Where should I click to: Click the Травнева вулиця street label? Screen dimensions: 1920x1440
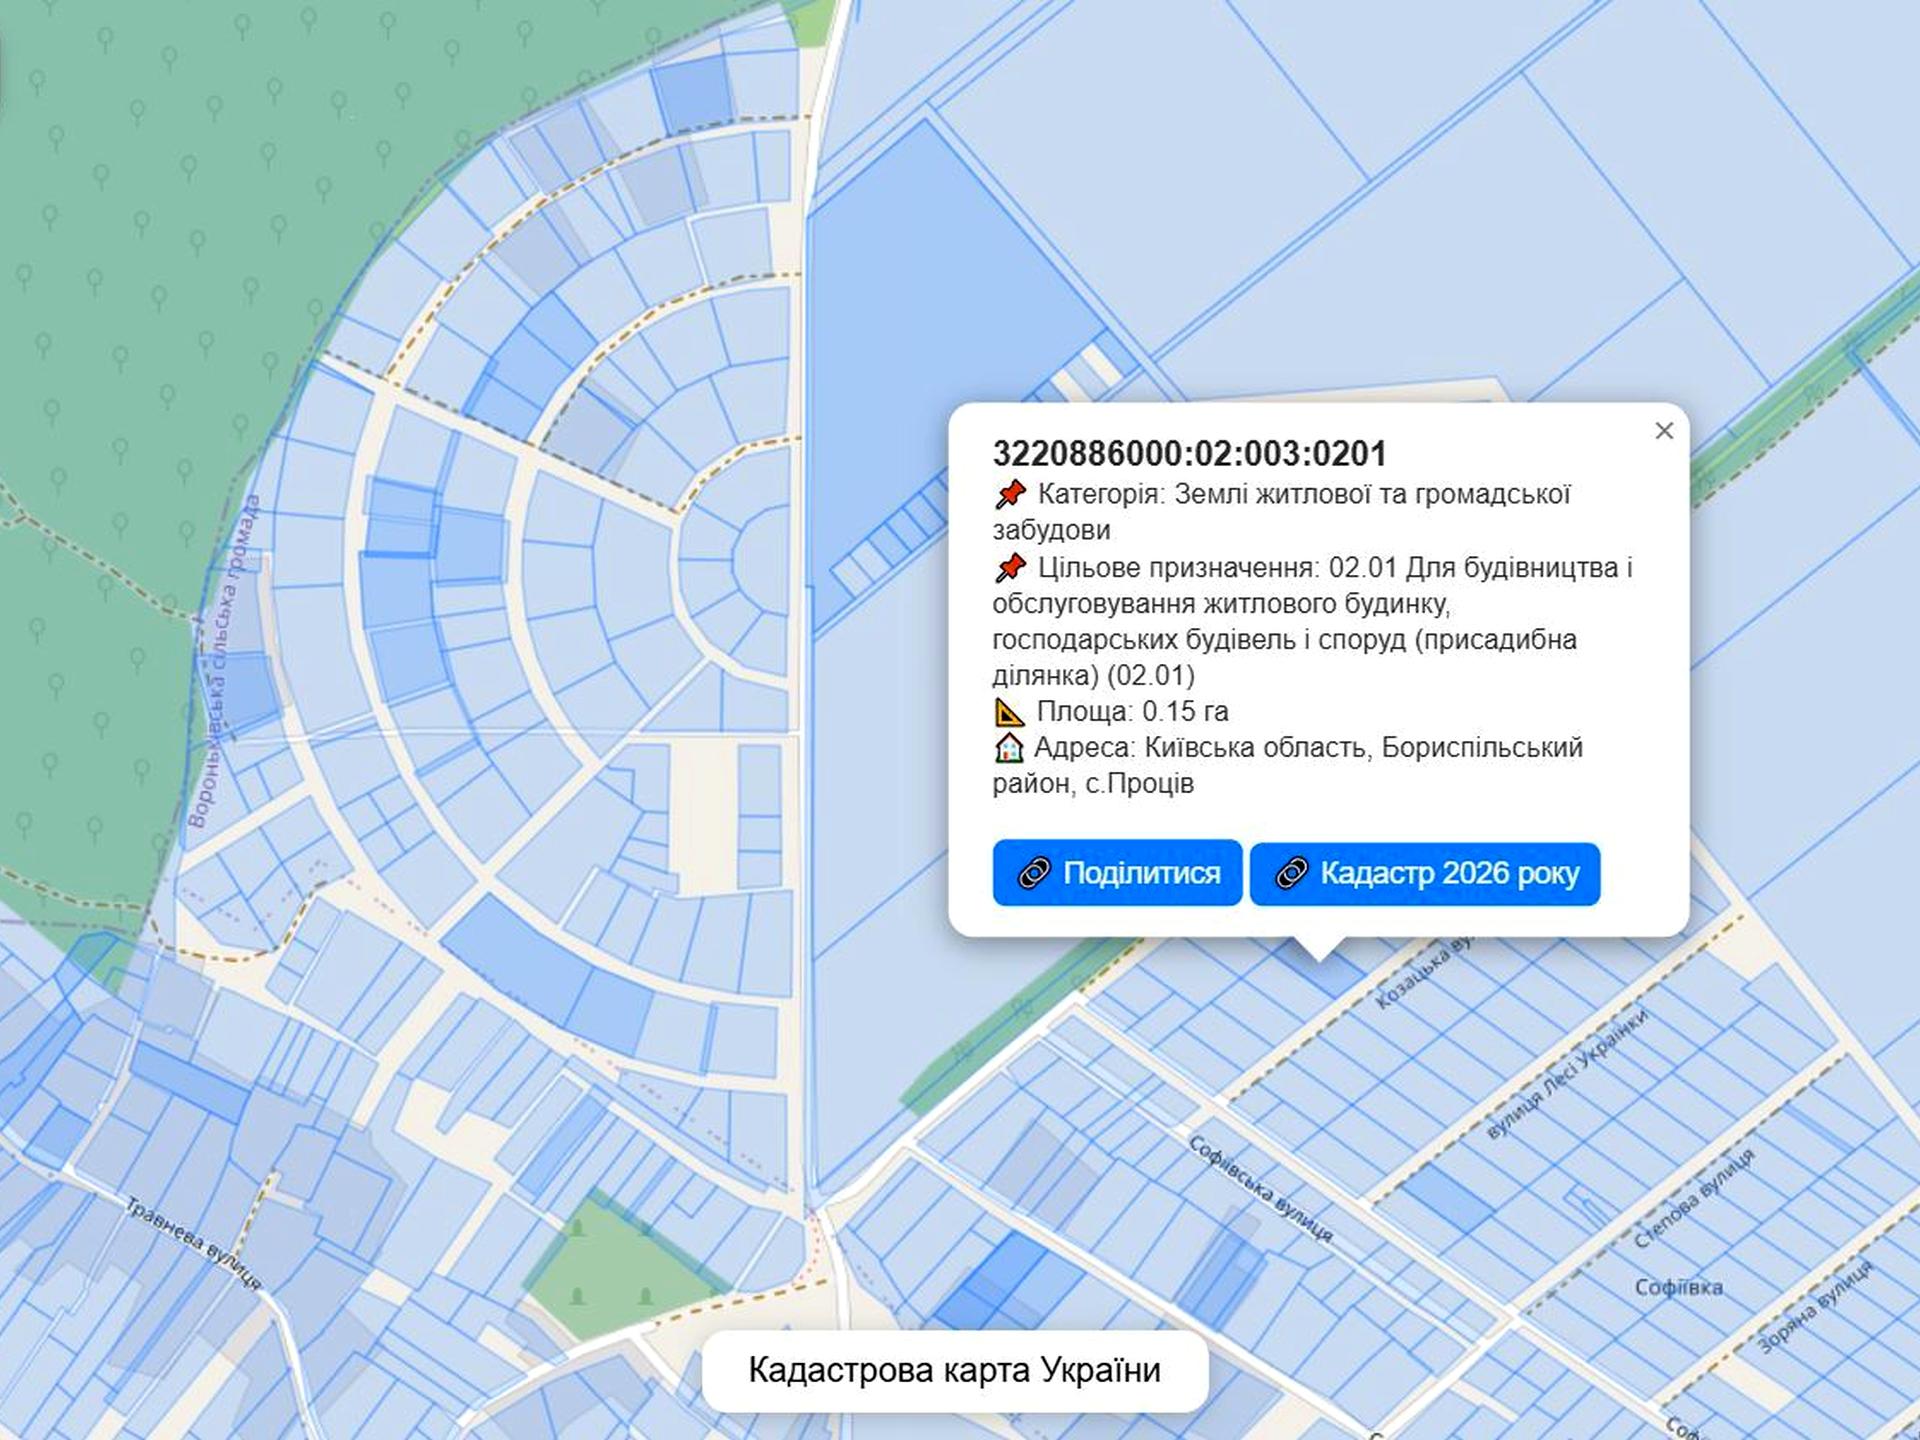[194, 1243]
